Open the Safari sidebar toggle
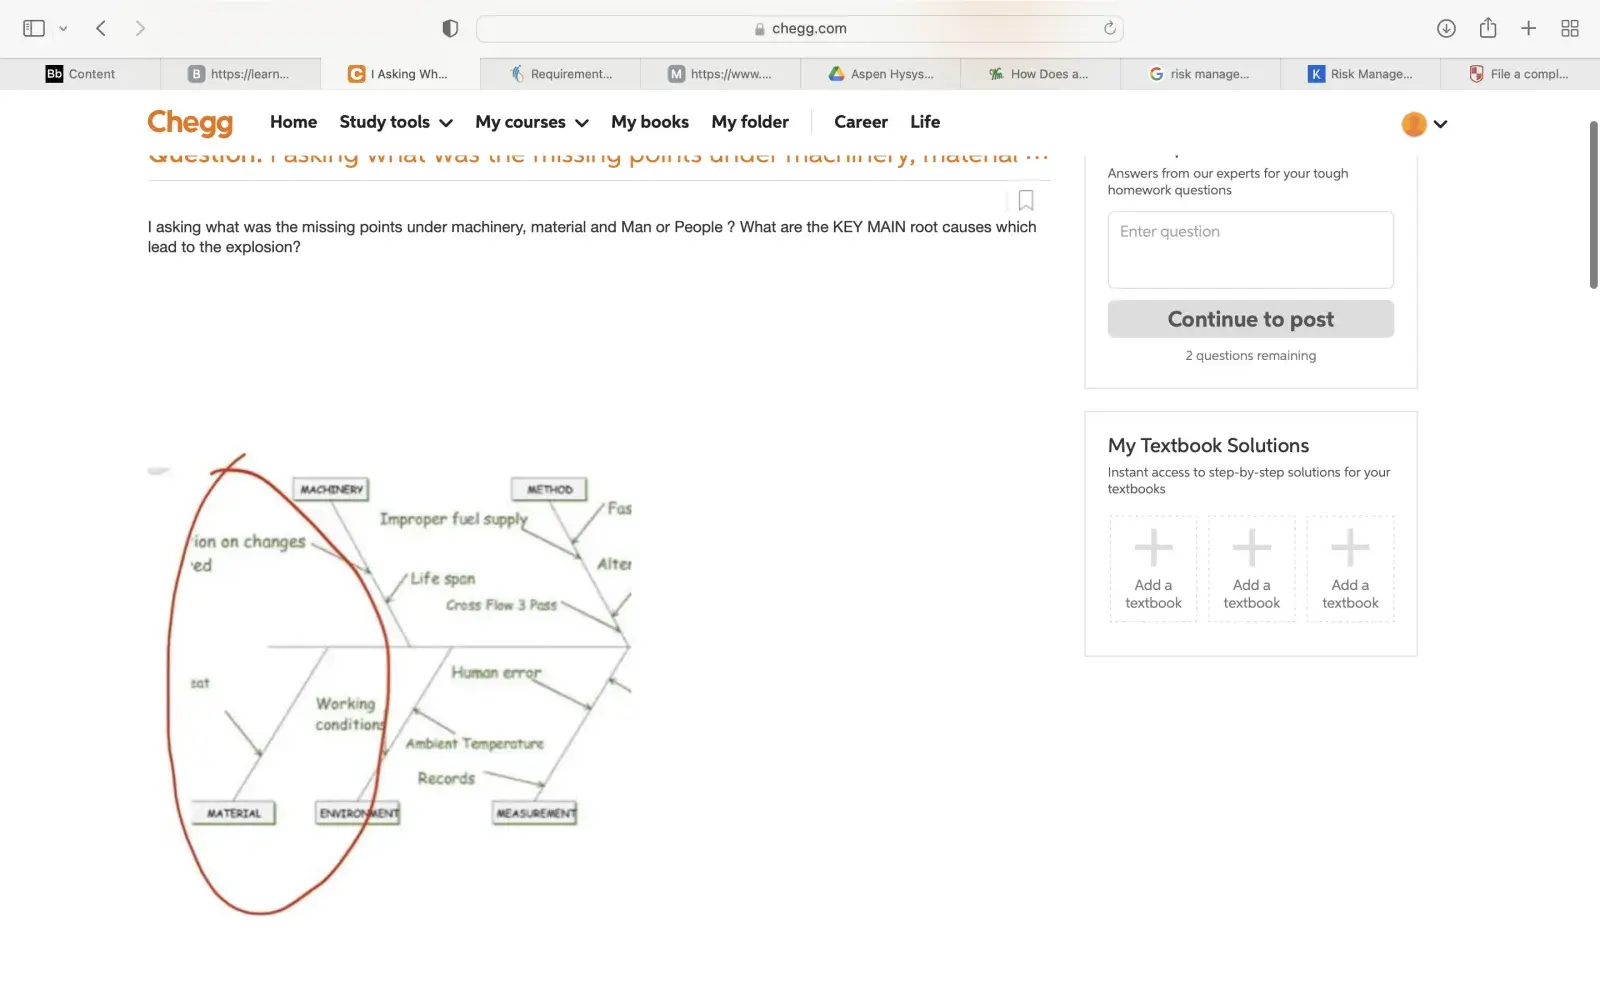The height and width of the screenshot is (1000, 1600). [34, 28]
